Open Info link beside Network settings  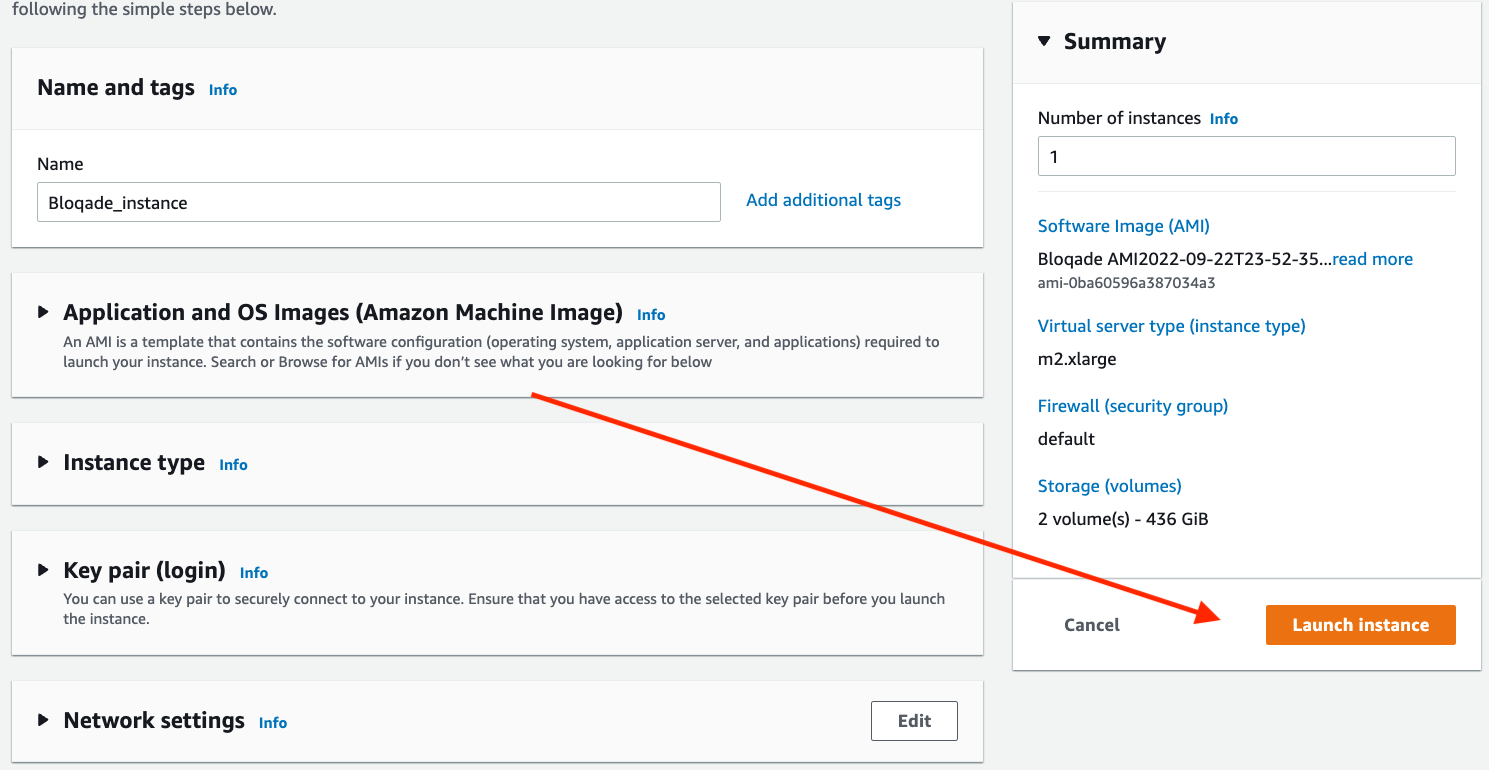[x=273, y=723]
